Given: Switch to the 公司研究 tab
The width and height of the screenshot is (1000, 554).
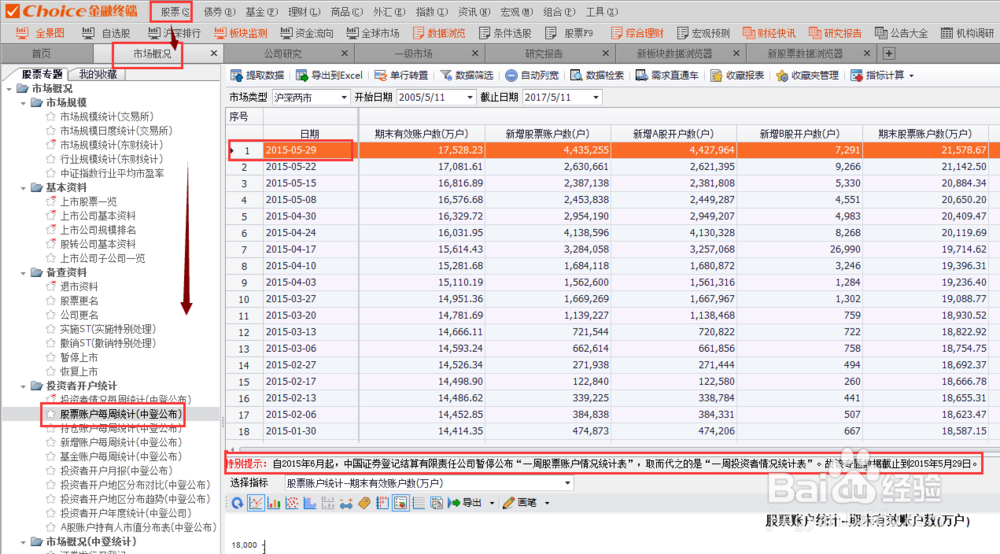Looking at the screenshot, I should (283, 54).
